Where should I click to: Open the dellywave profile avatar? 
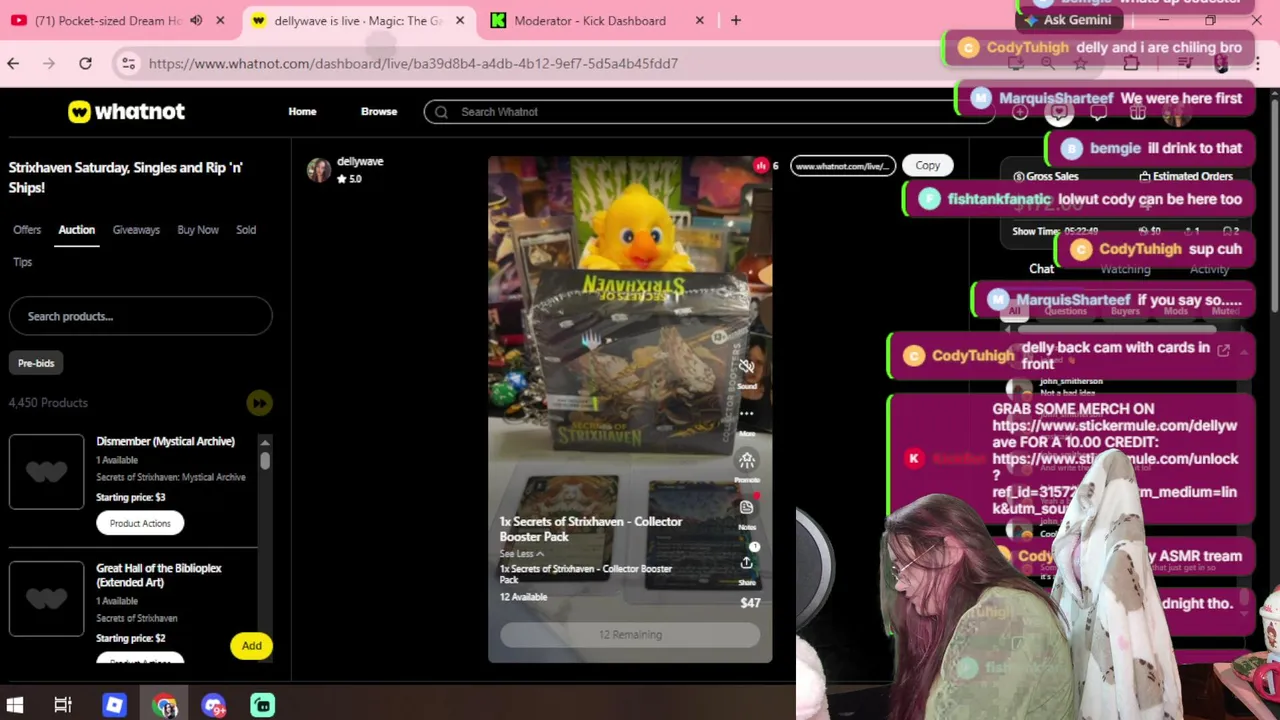tap(319, 170)
